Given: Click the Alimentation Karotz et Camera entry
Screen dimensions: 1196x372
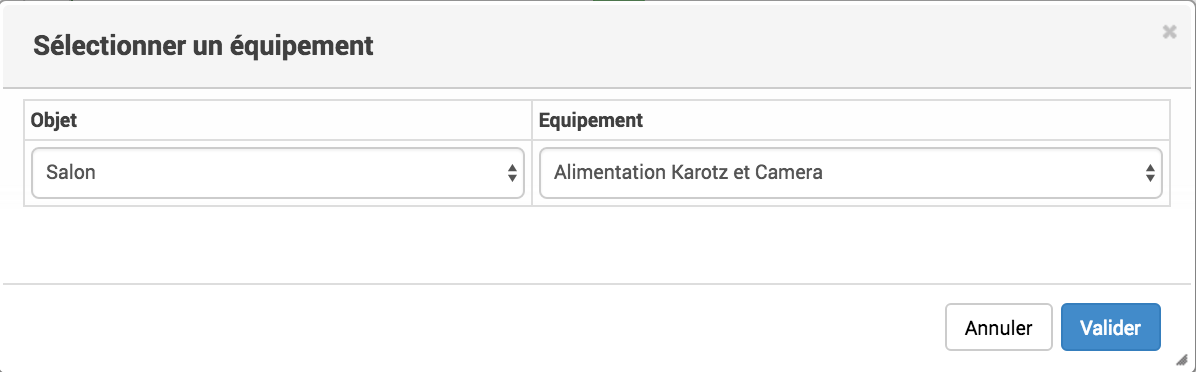Looking at the screenshot, I should pyautogui.click(x=688, y=173).
